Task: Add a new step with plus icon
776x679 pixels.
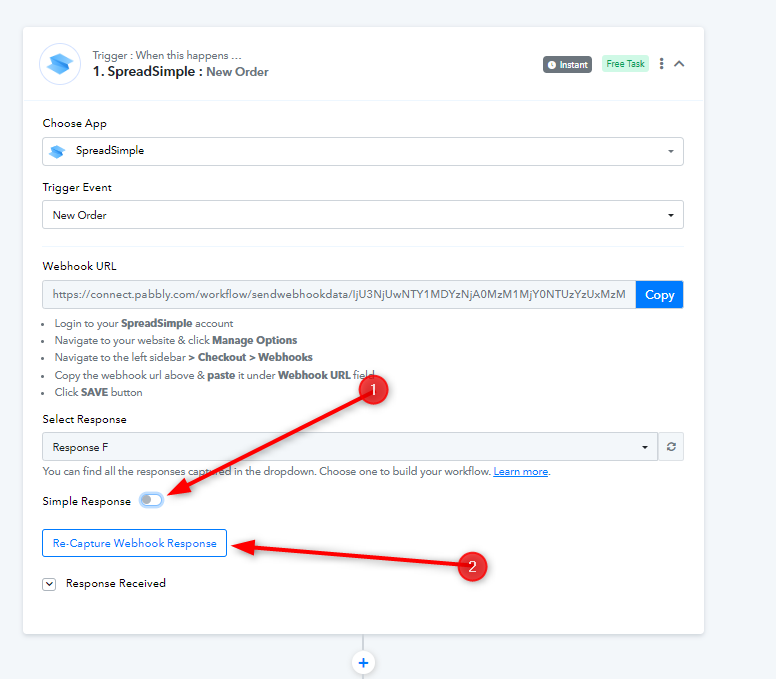Action: pos(363,663)
